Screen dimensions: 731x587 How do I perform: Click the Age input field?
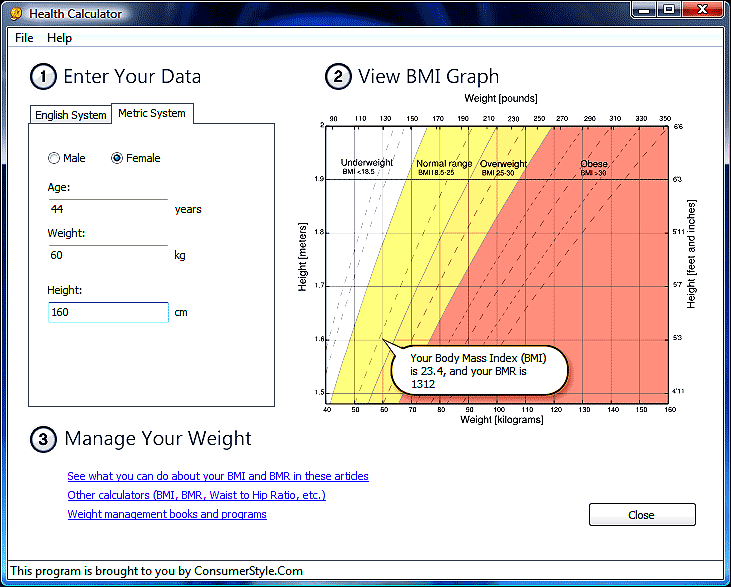[x=108, y=209]
